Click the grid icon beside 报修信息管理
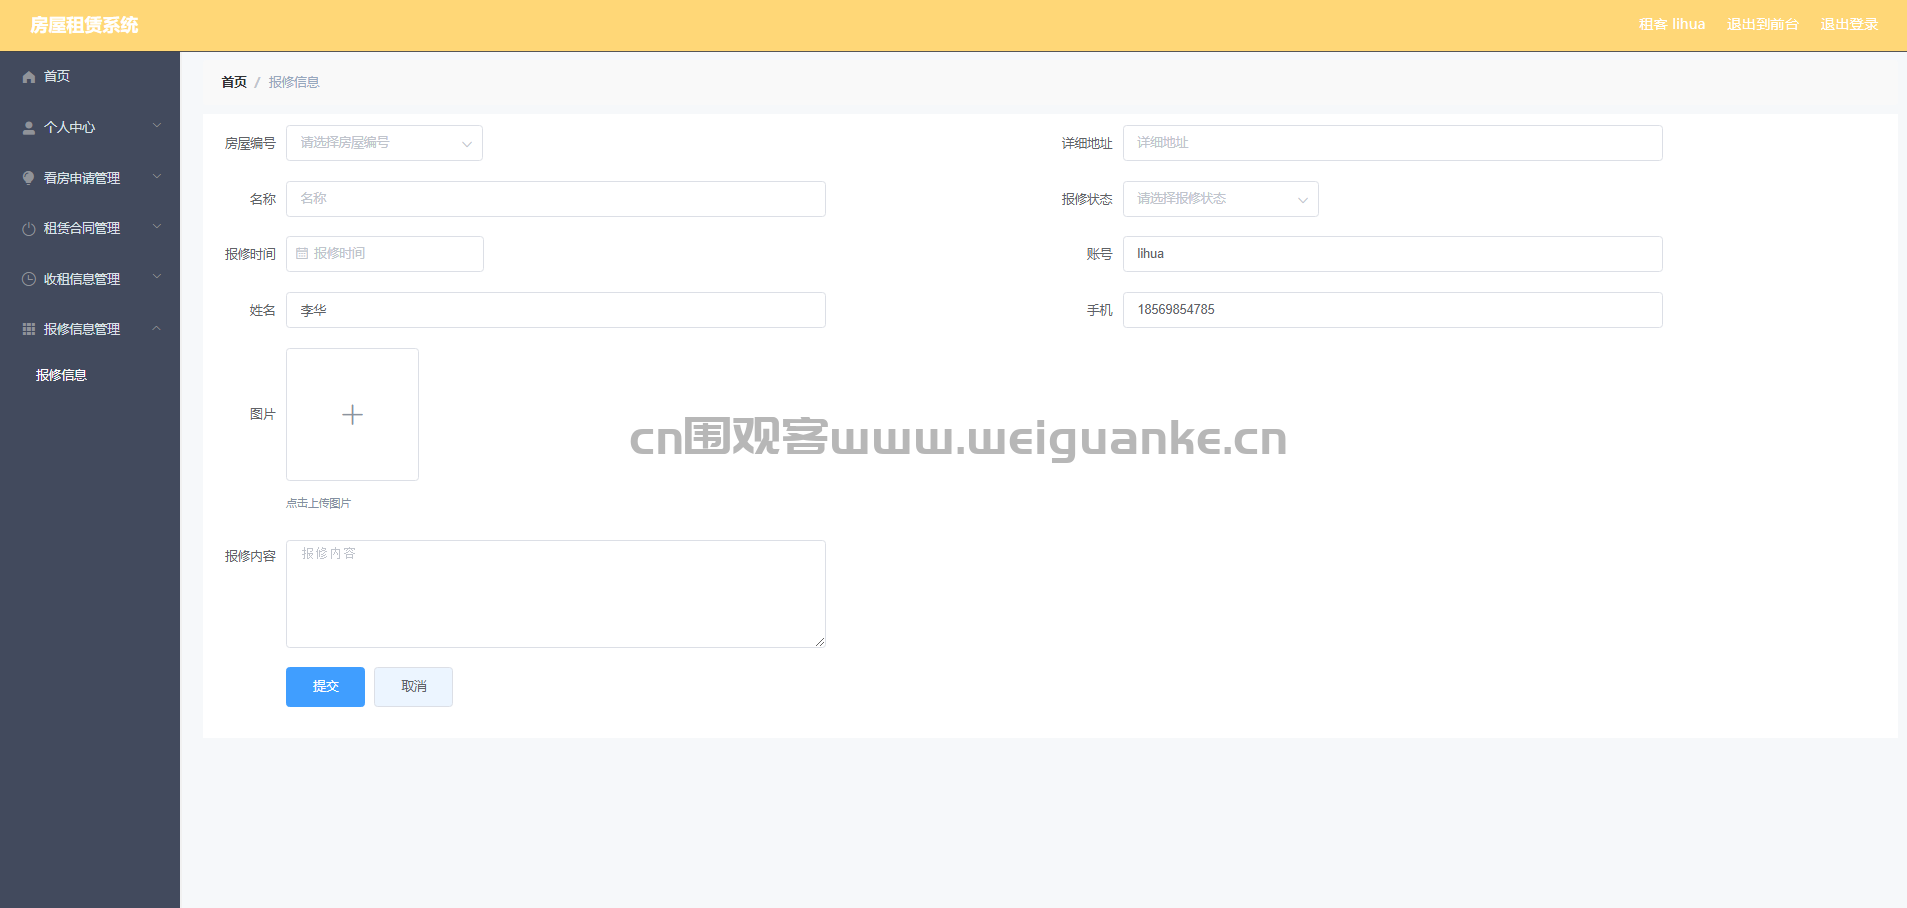This screenshot has width=1907, height=908. pos(29,329)
